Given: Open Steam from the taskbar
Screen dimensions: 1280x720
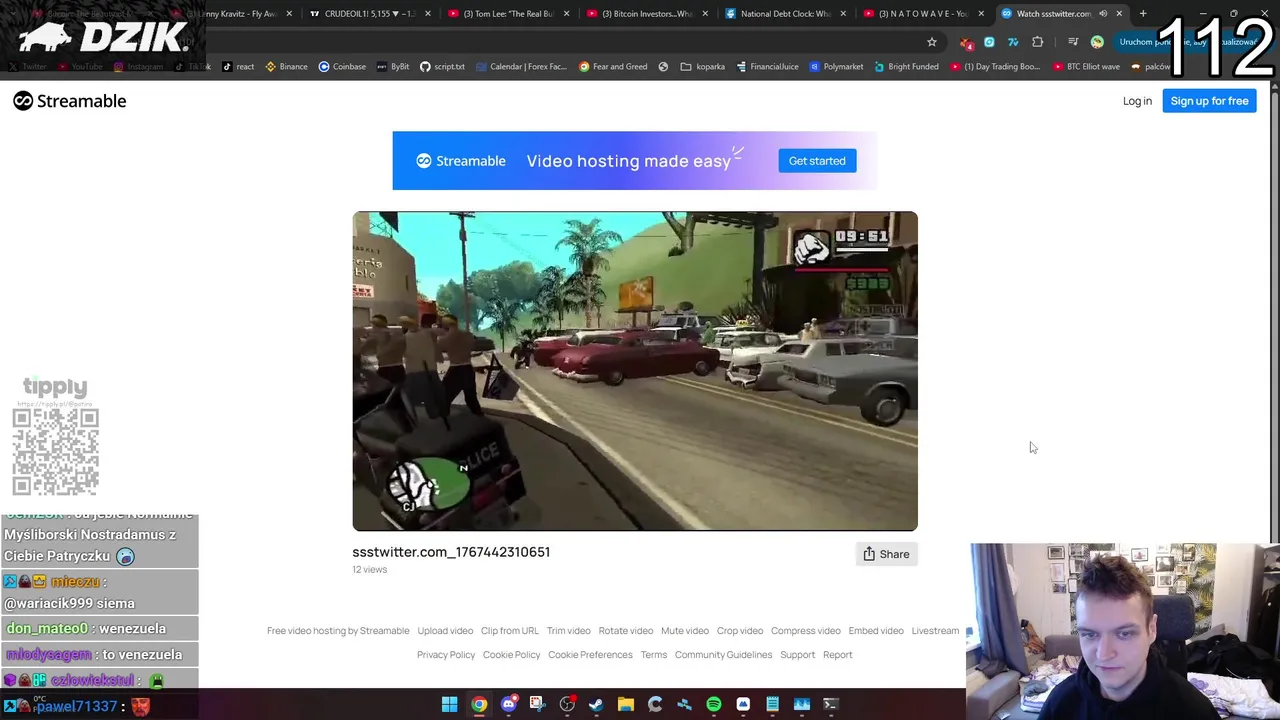Looking at the screenshot, I should point(596,704).
